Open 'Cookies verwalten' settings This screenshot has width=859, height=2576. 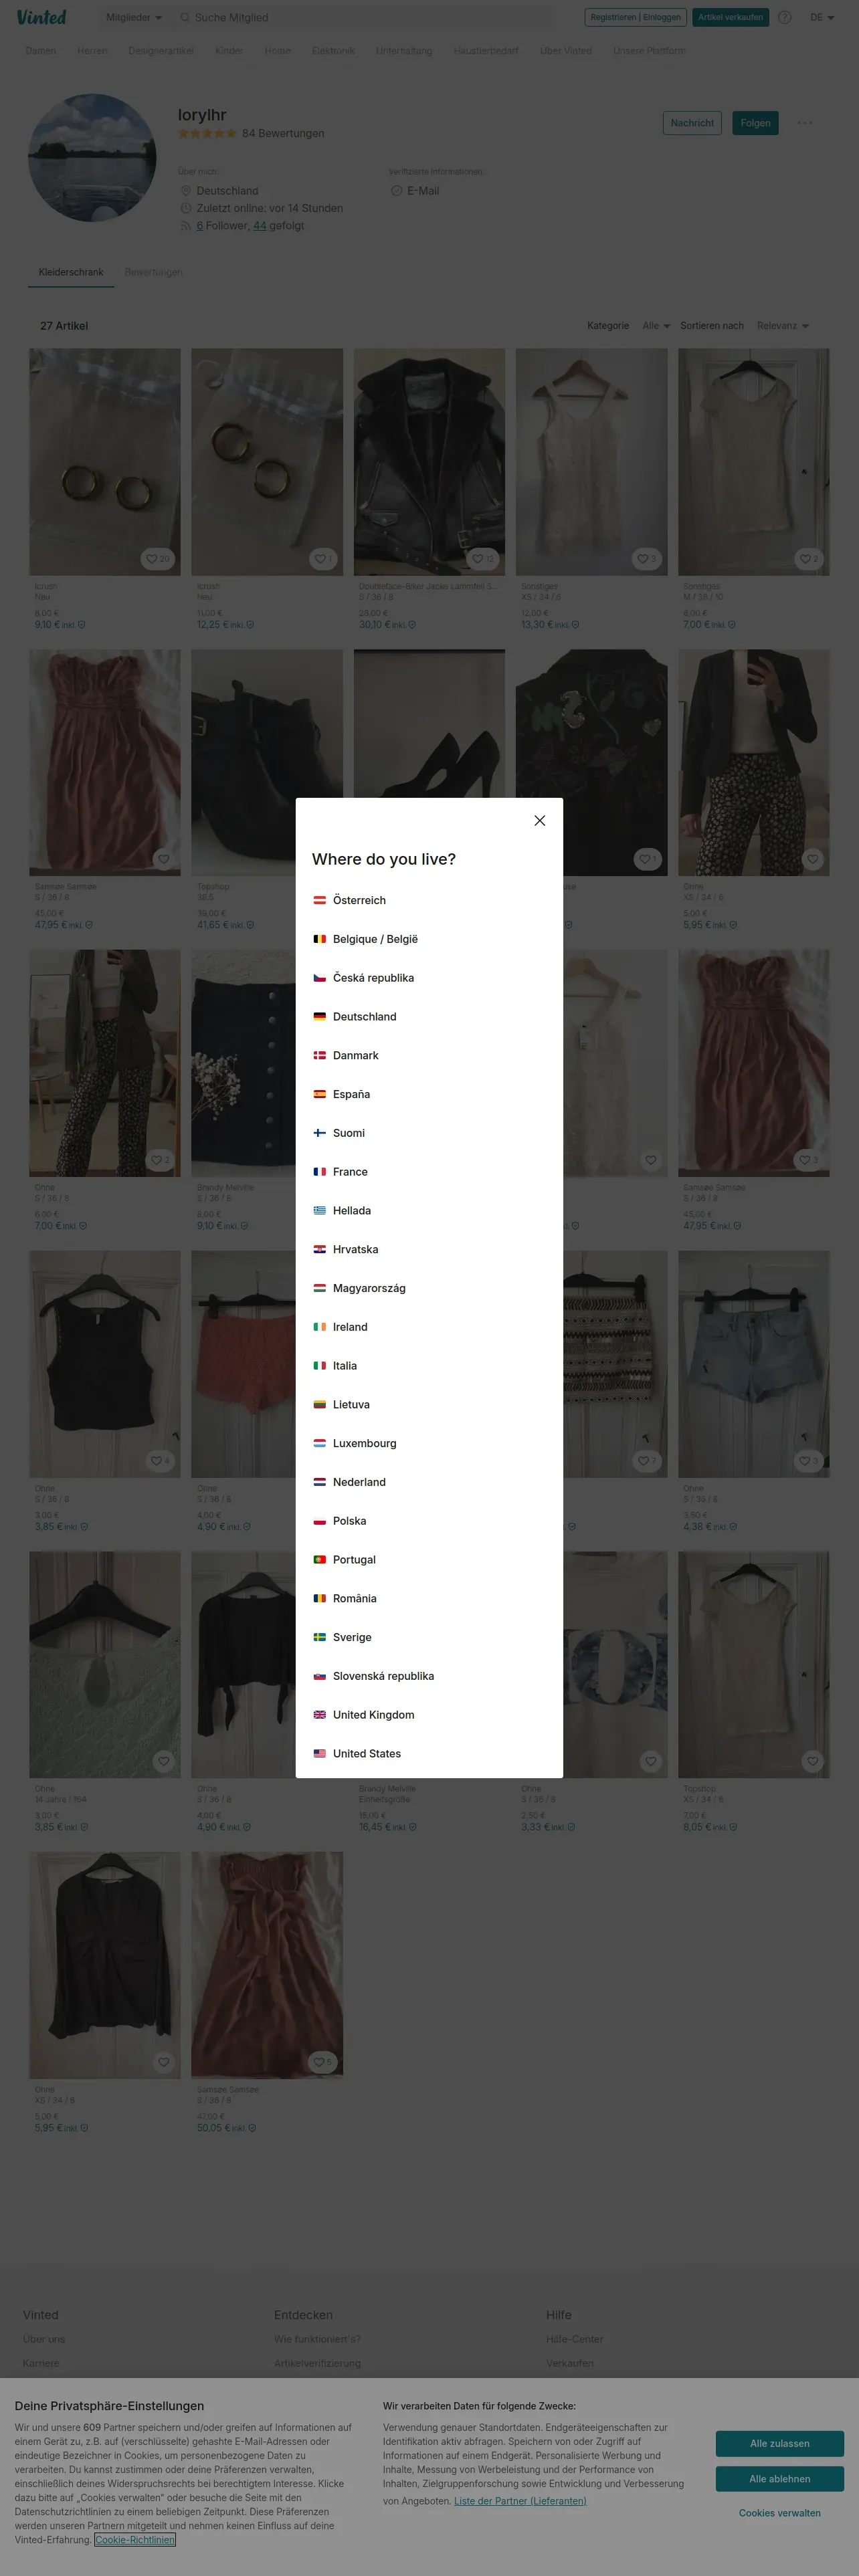click(x=779, y=2512)
